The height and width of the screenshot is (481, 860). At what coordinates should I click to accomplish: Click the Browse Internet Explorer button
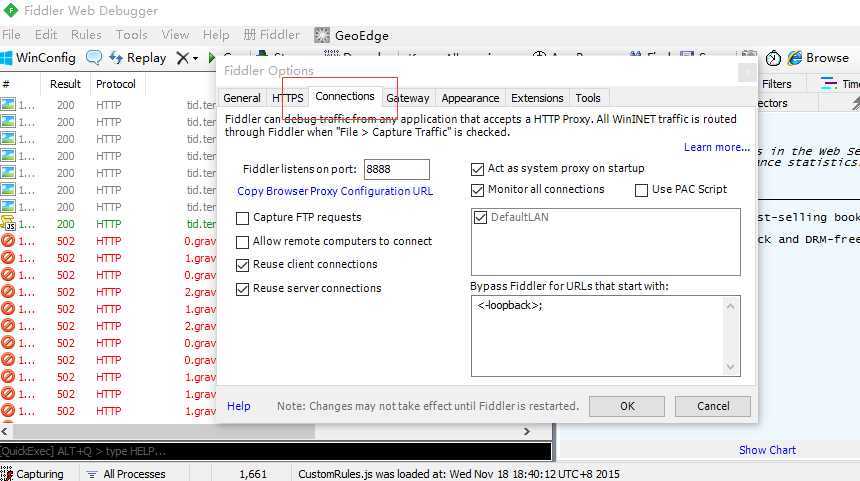point(818,58)
